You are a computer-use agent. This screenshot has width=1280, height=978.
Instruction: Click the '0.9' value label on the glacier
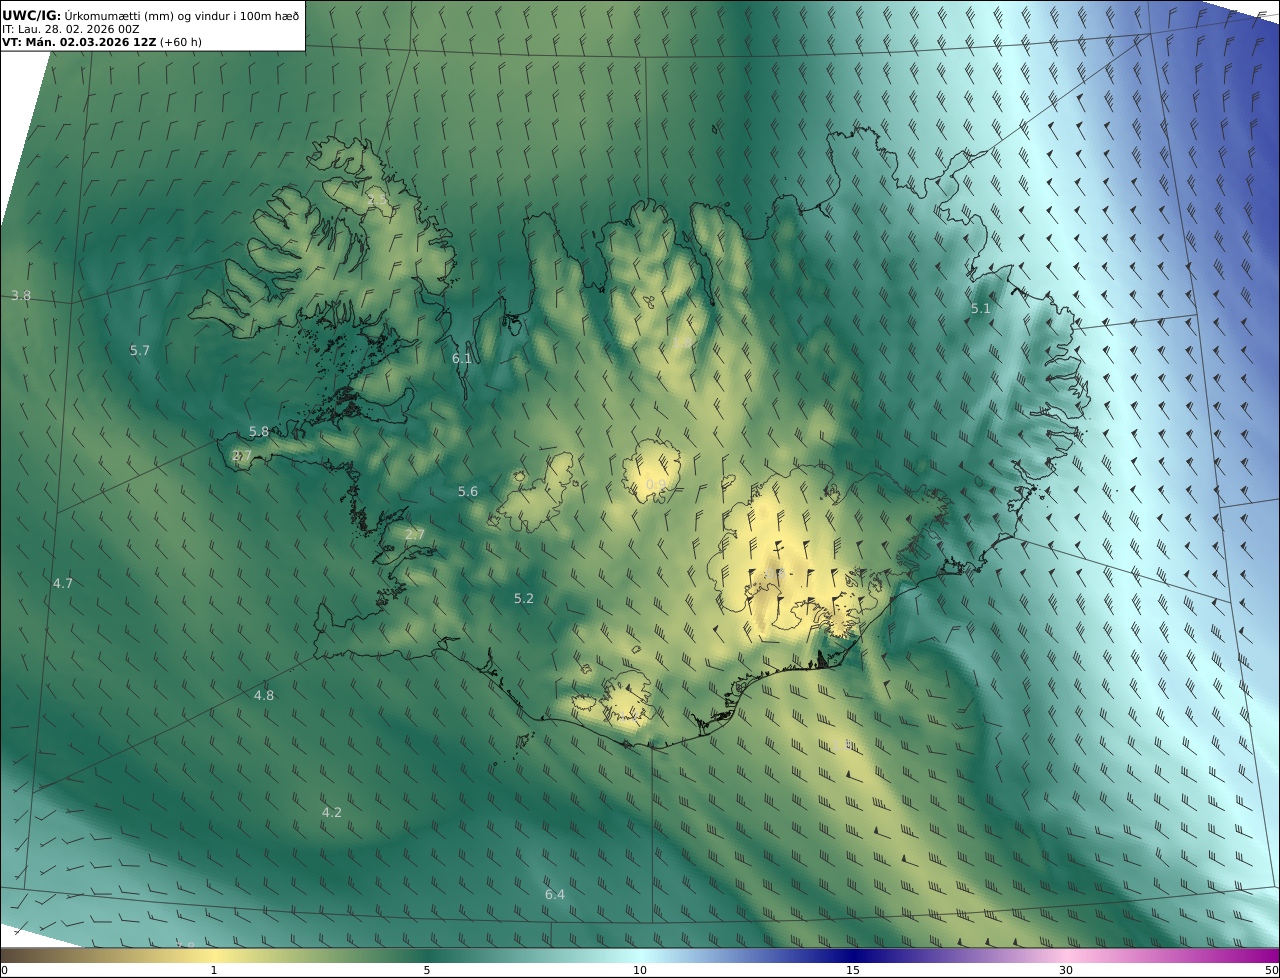coord(656,485)
